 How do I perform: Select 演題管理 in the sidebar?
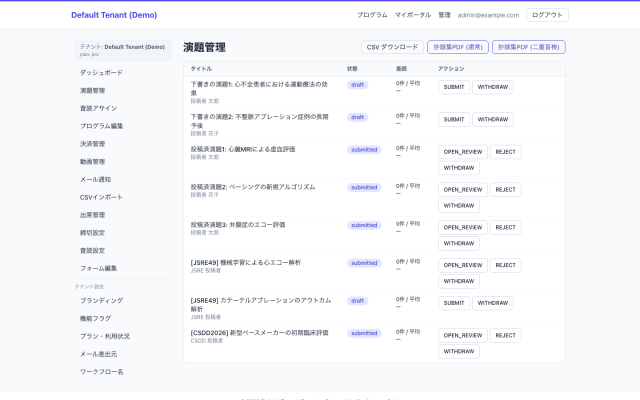click(x=123, y=91)
